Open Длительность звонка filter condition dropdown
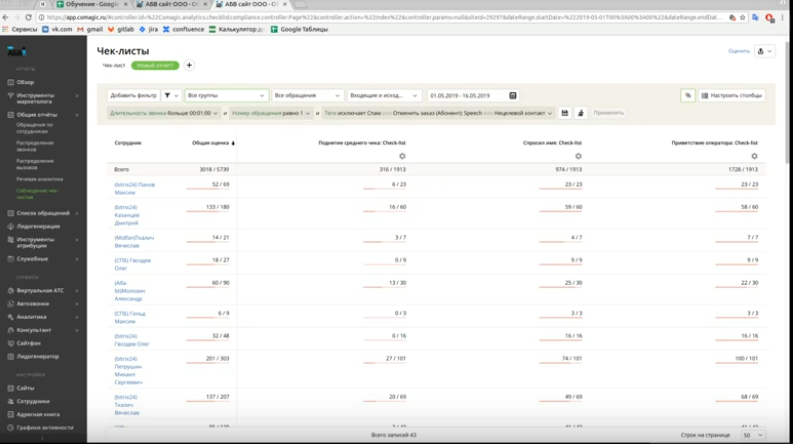 (163, 113)
